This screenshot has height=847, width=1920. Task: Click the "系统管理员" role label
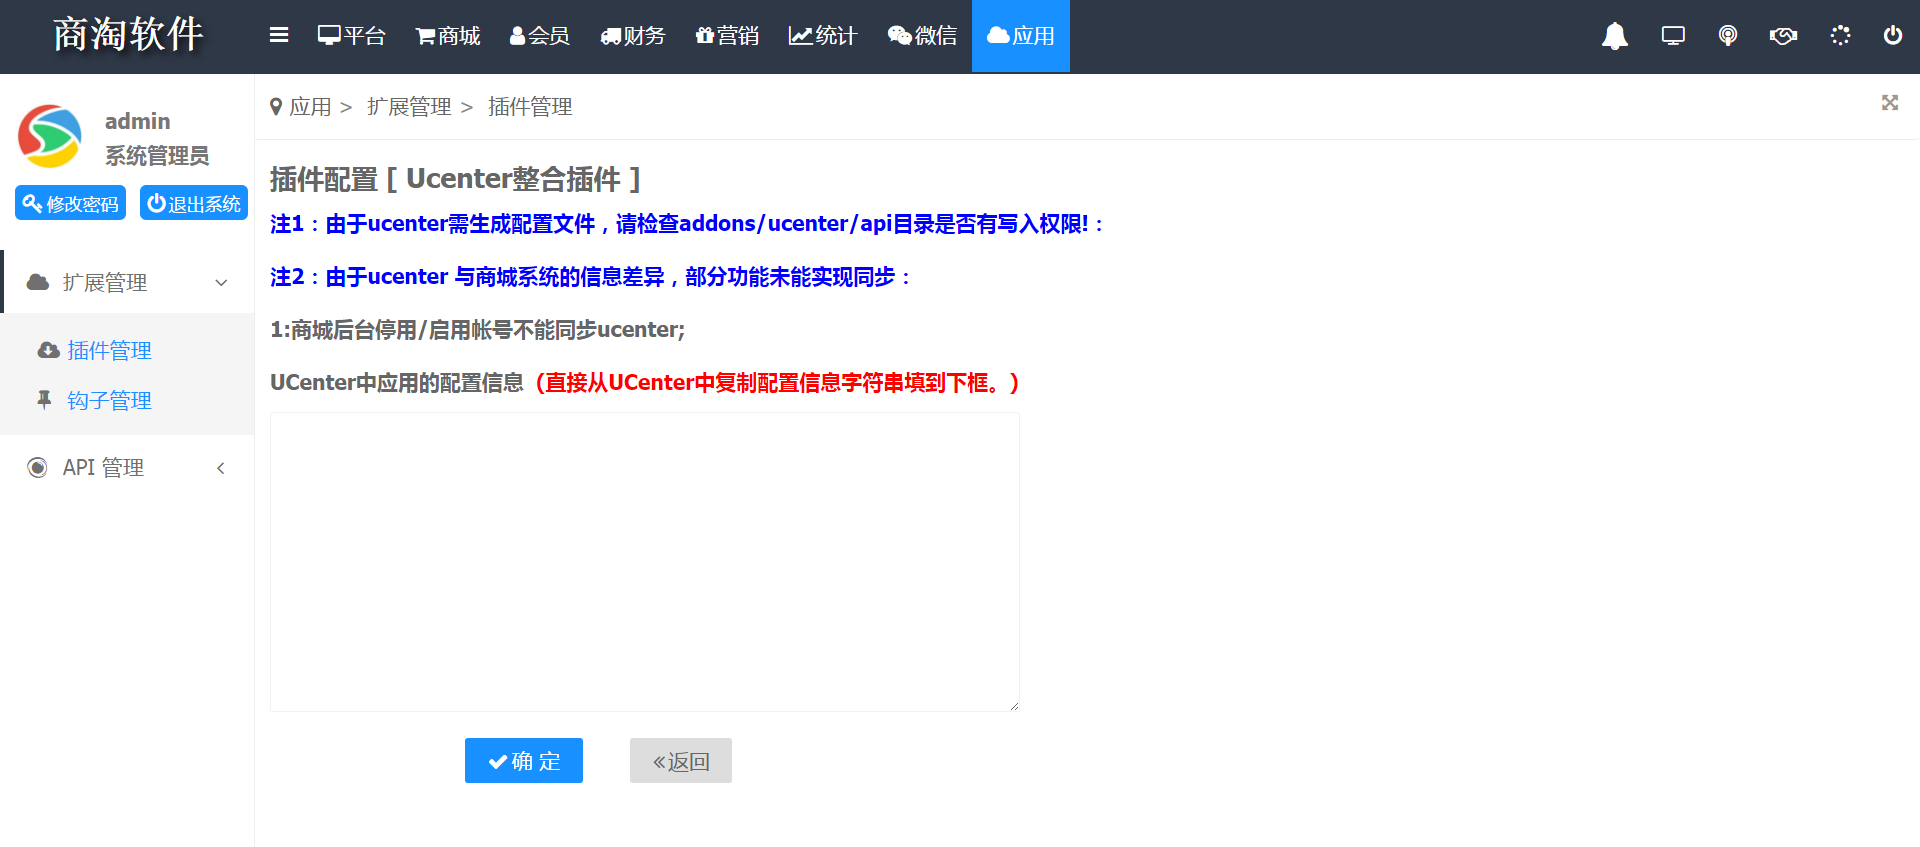157,156
